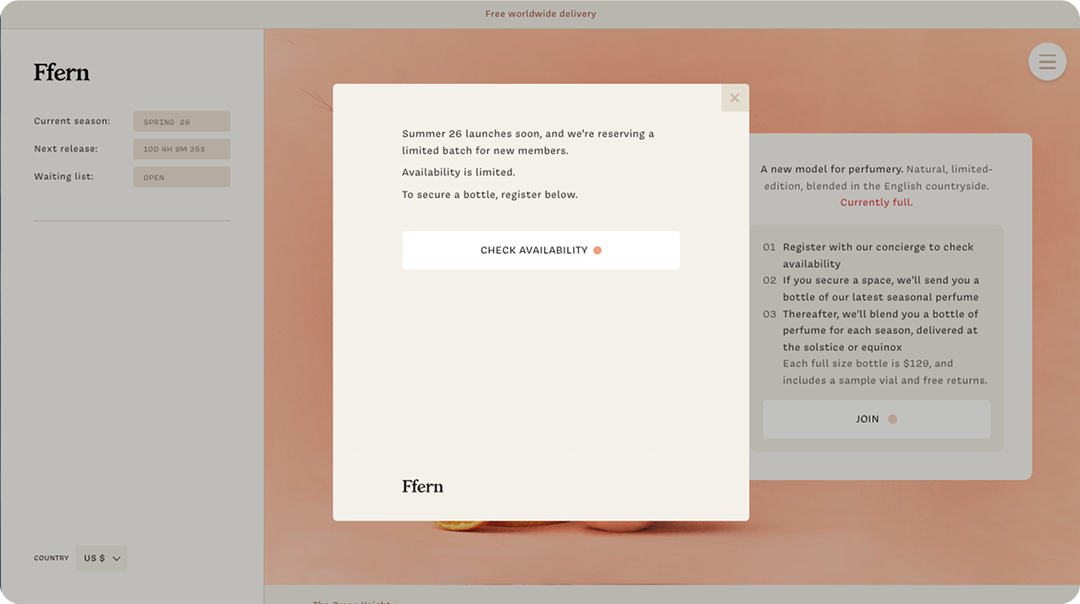The width and height of the screenshot is (1080, 604).
Task: Click the next release countdown timer
Action: tap(182, 149)
